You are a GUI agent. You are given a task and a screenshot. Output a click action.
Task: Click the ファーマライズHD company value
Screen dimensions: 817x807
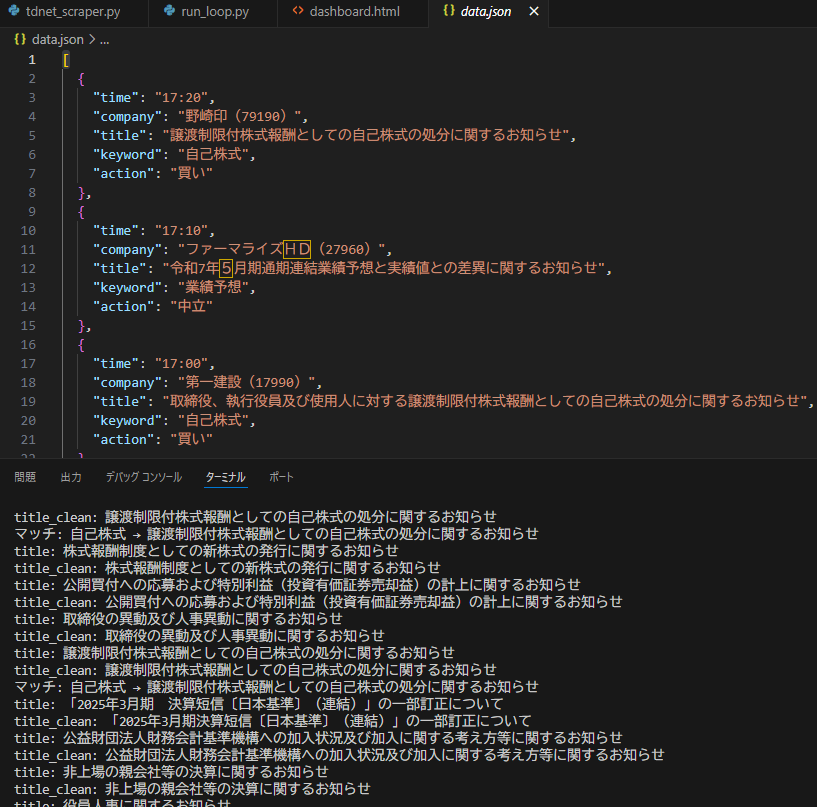point(281,249)
